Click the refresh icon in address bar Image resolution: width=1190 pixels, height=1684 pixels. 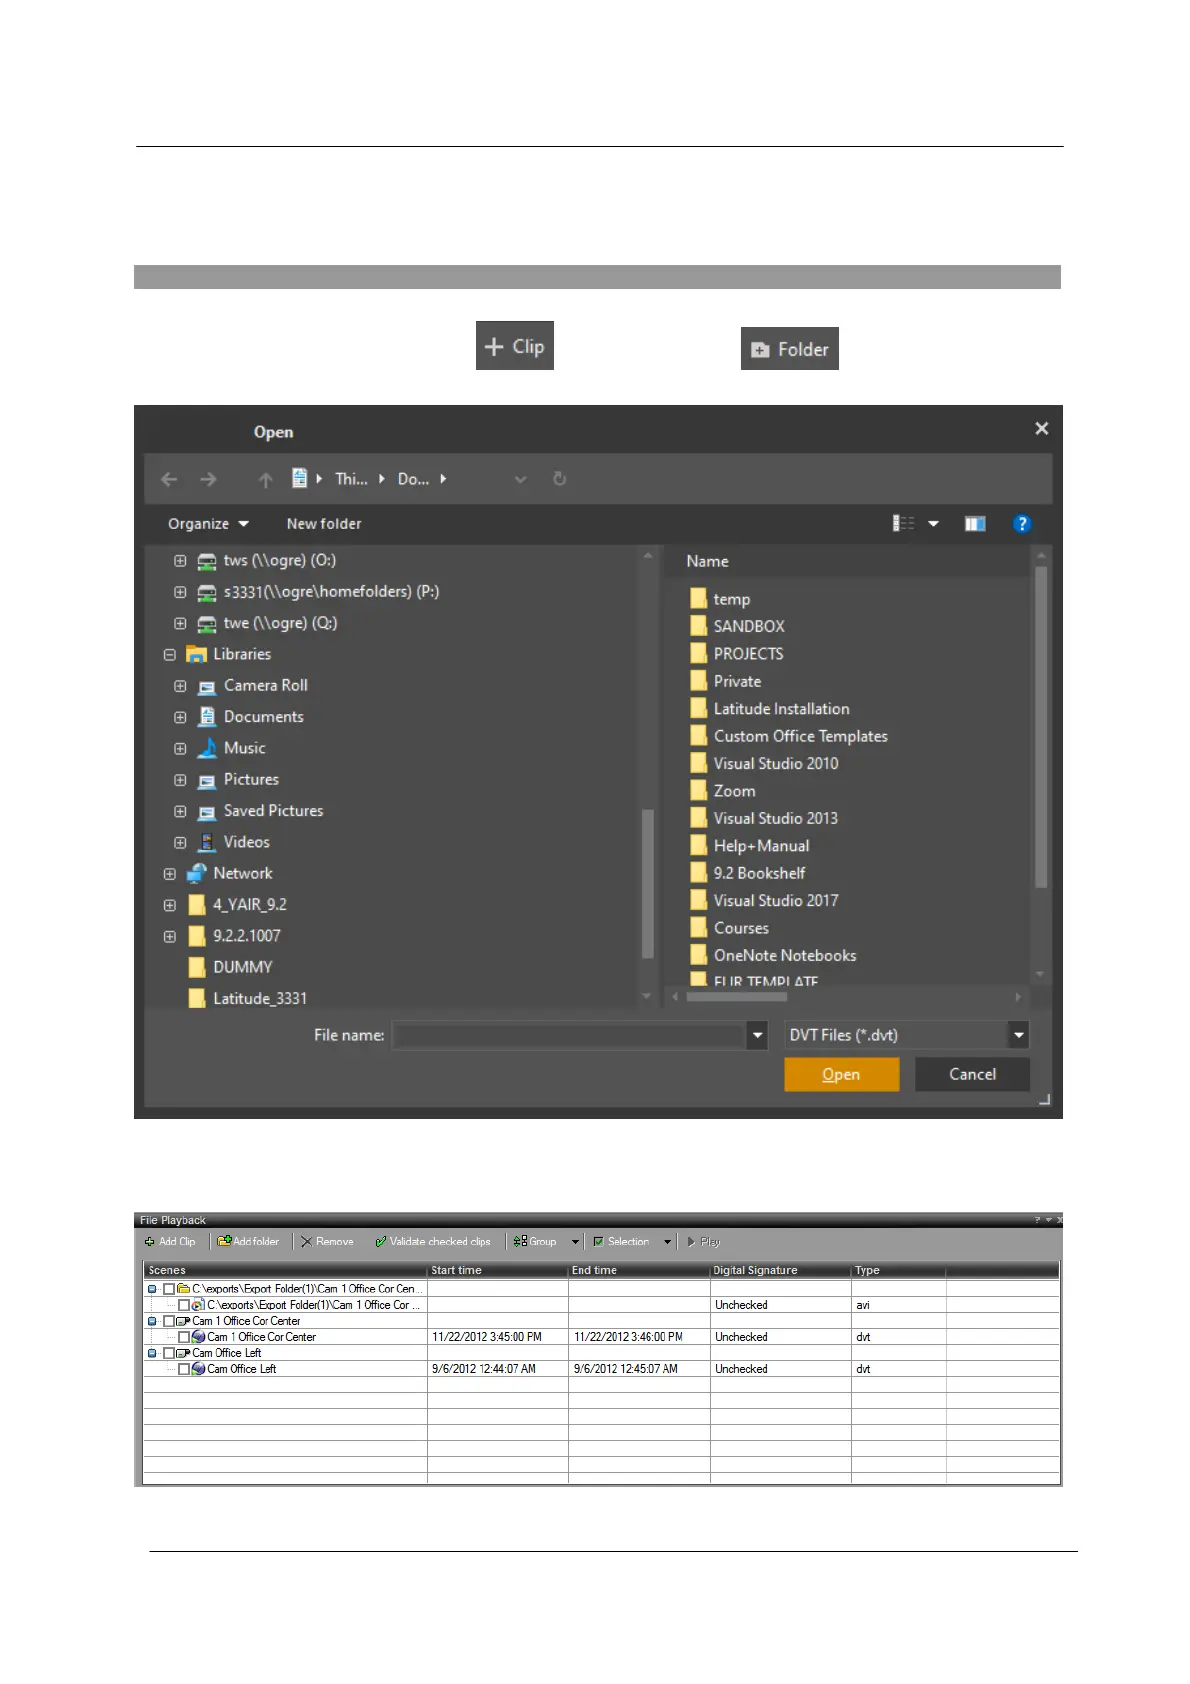coord(560,479)
